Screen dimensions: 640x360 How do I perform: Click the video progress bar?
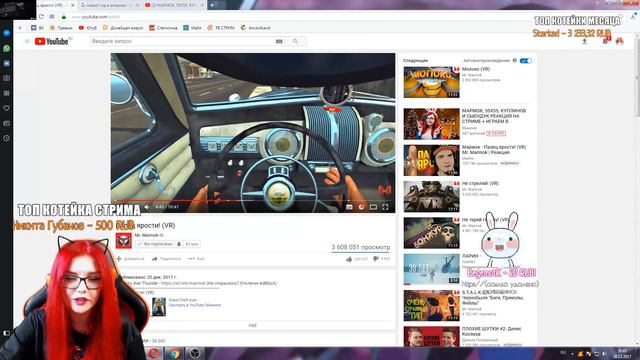point(253,201)
